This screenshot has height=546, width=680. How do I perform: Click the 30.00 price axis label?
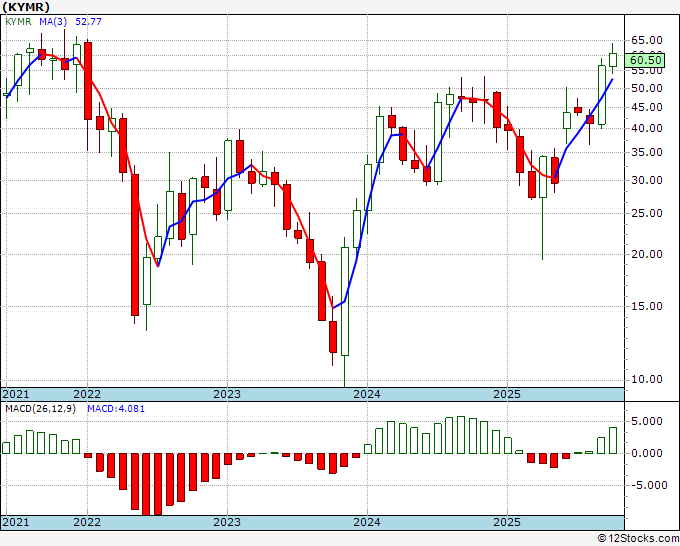point(646,180)
